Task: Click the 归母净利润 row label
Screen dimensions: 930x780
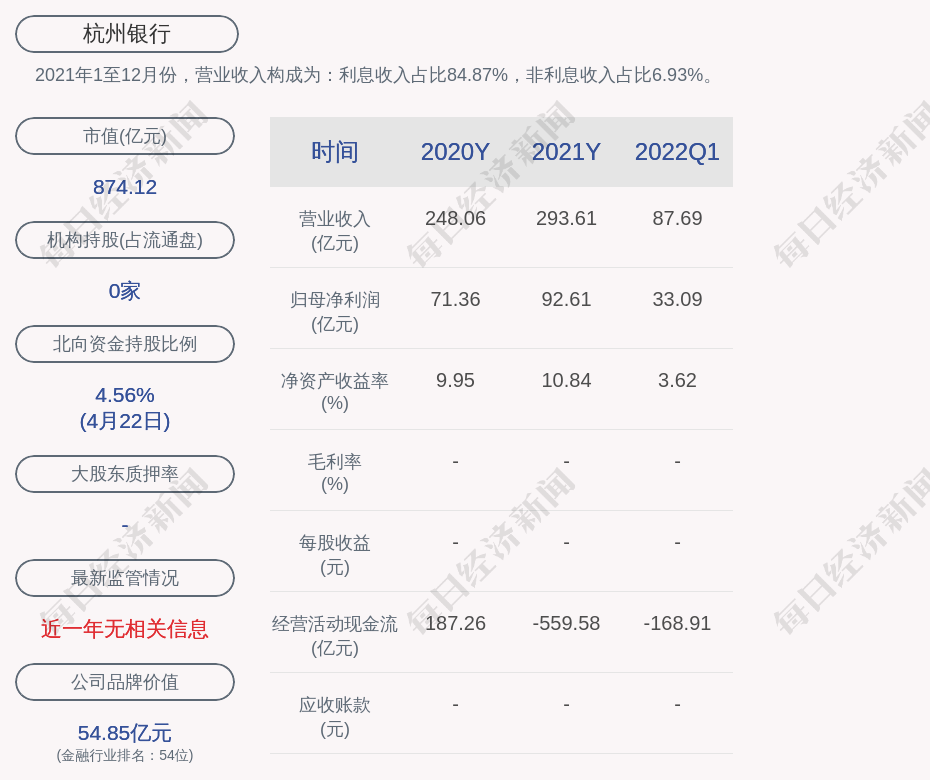Action: pos(335,312)
